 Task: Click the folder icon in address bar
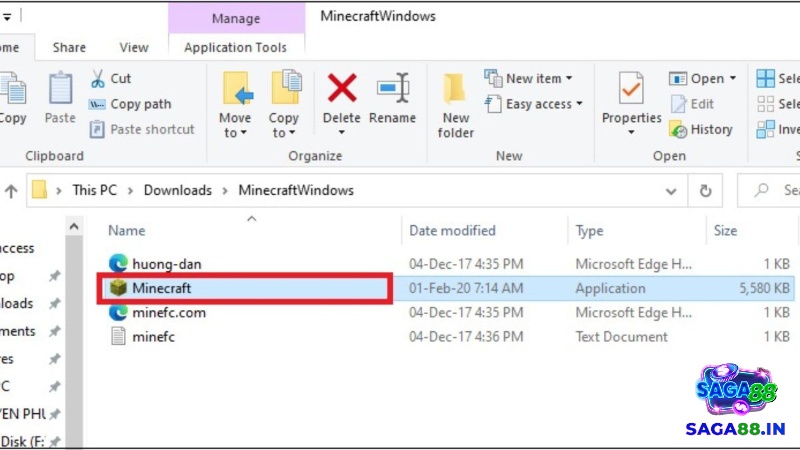click(x=39, y=190)
